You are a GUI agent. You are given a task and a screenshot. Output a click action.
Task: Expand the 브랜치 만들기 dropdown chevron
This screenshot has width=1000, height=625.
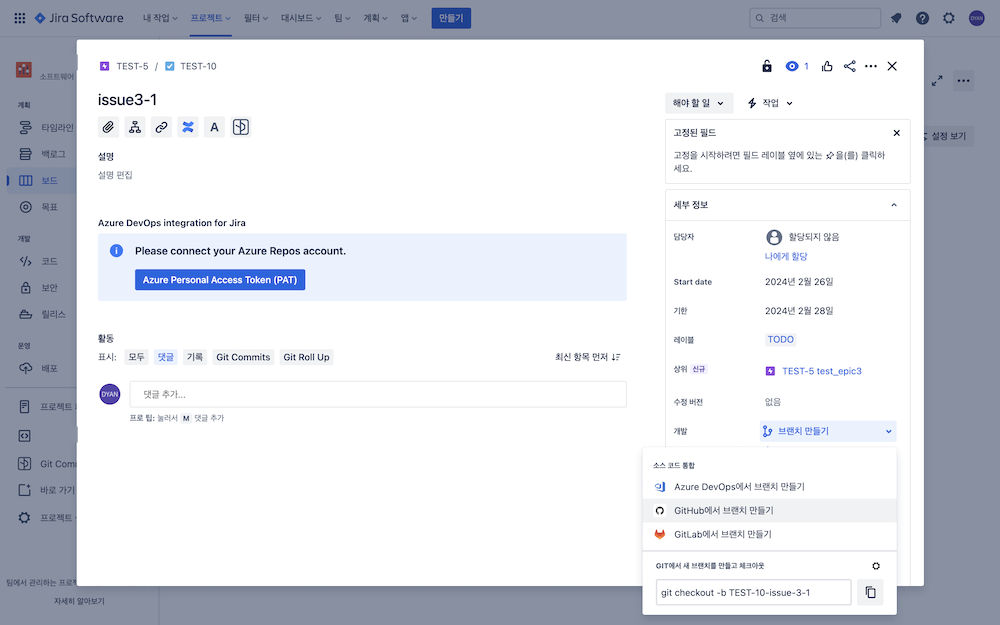(888, 432)
